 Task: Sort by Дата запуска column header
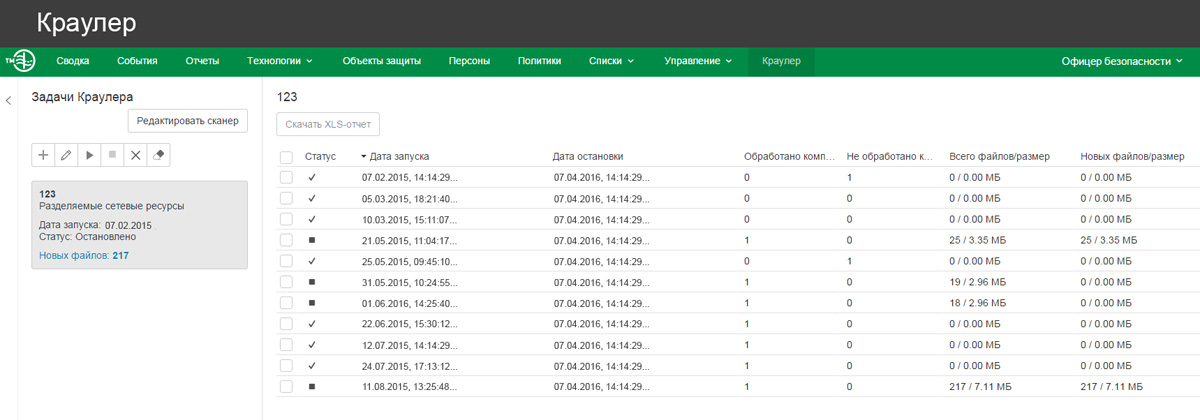click(399, 157)
